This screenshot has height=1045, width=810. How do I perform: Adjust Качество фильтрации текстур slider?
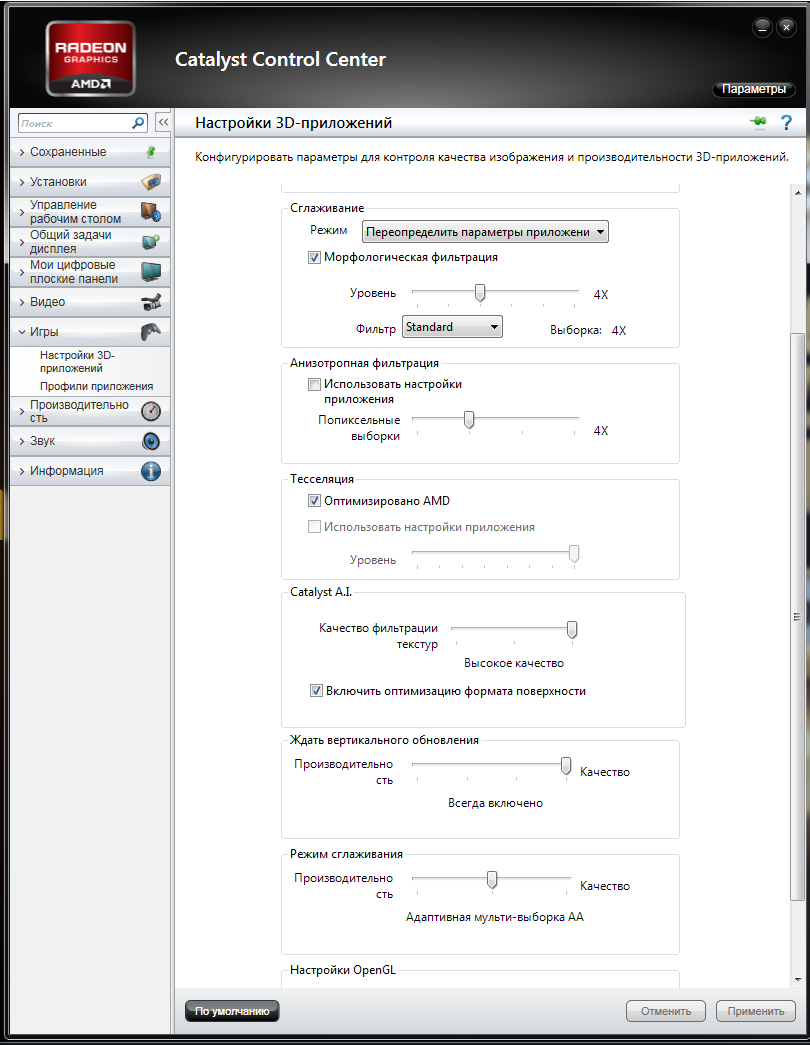click(x=571, y=630)
